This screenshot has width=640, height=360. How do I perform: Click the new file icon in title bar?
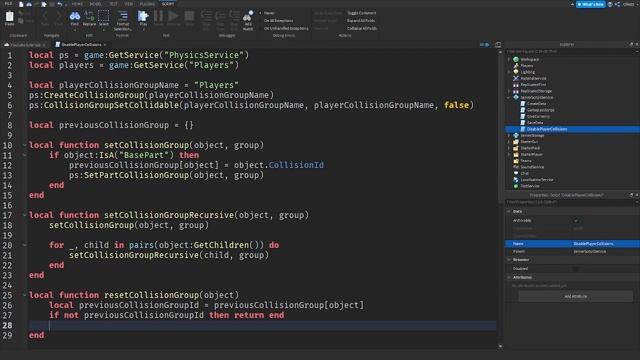point(21,4)
